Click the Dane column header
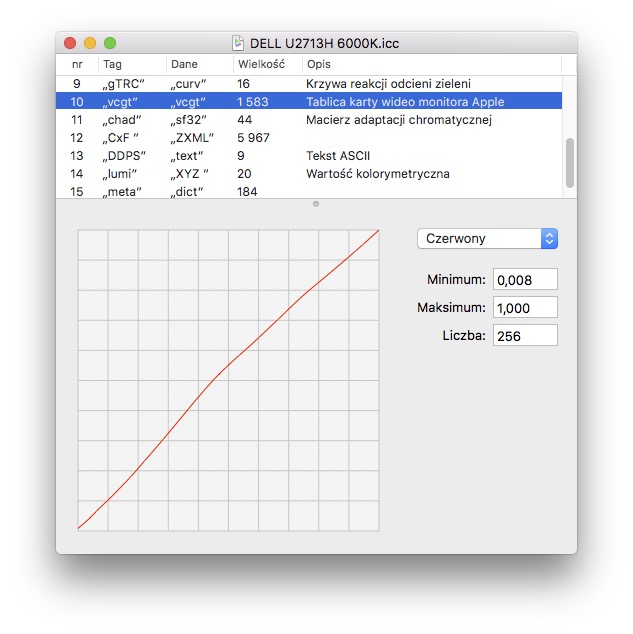 click(200, 64)
